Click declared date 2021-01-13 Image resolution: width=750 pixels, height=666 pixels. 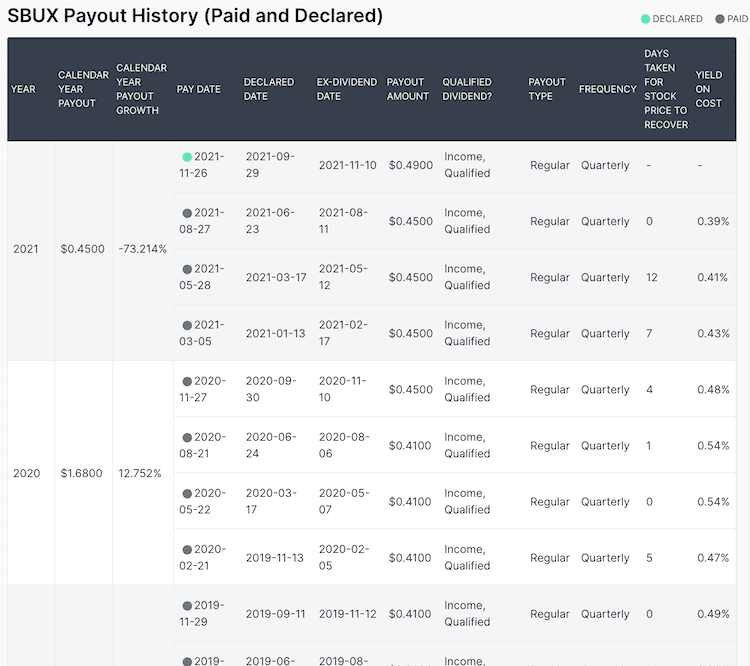point(276,333)
